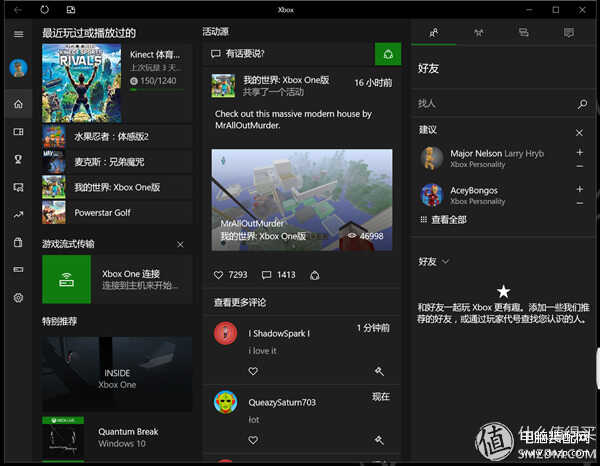Remove Major Nelson suggestion with minus
This screenshot has height=466, width=600.
580,166
